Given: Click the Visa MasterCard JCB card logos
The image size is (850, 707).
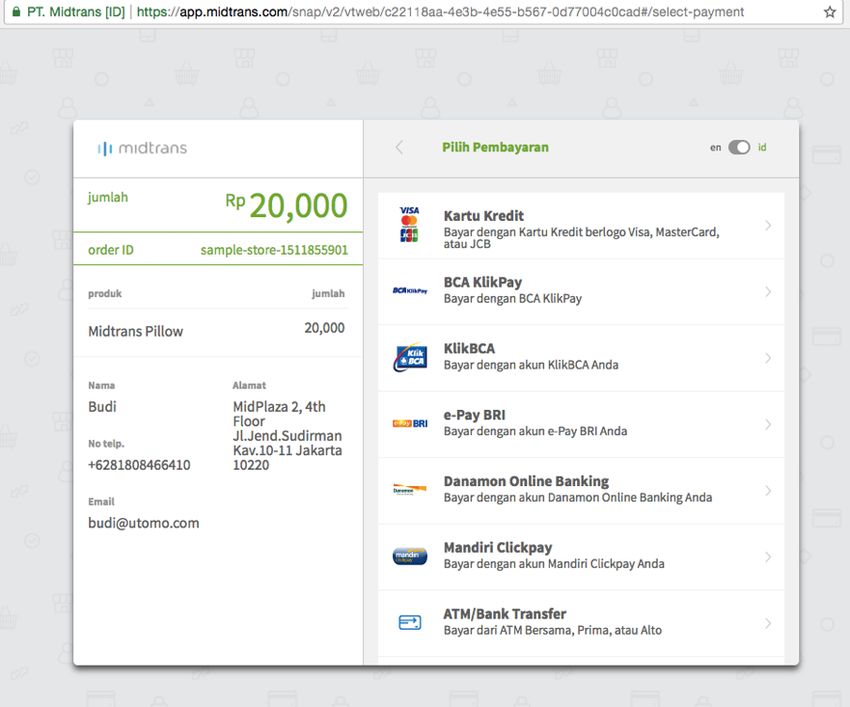Looking at the screenshot, I should pos(409,224).
